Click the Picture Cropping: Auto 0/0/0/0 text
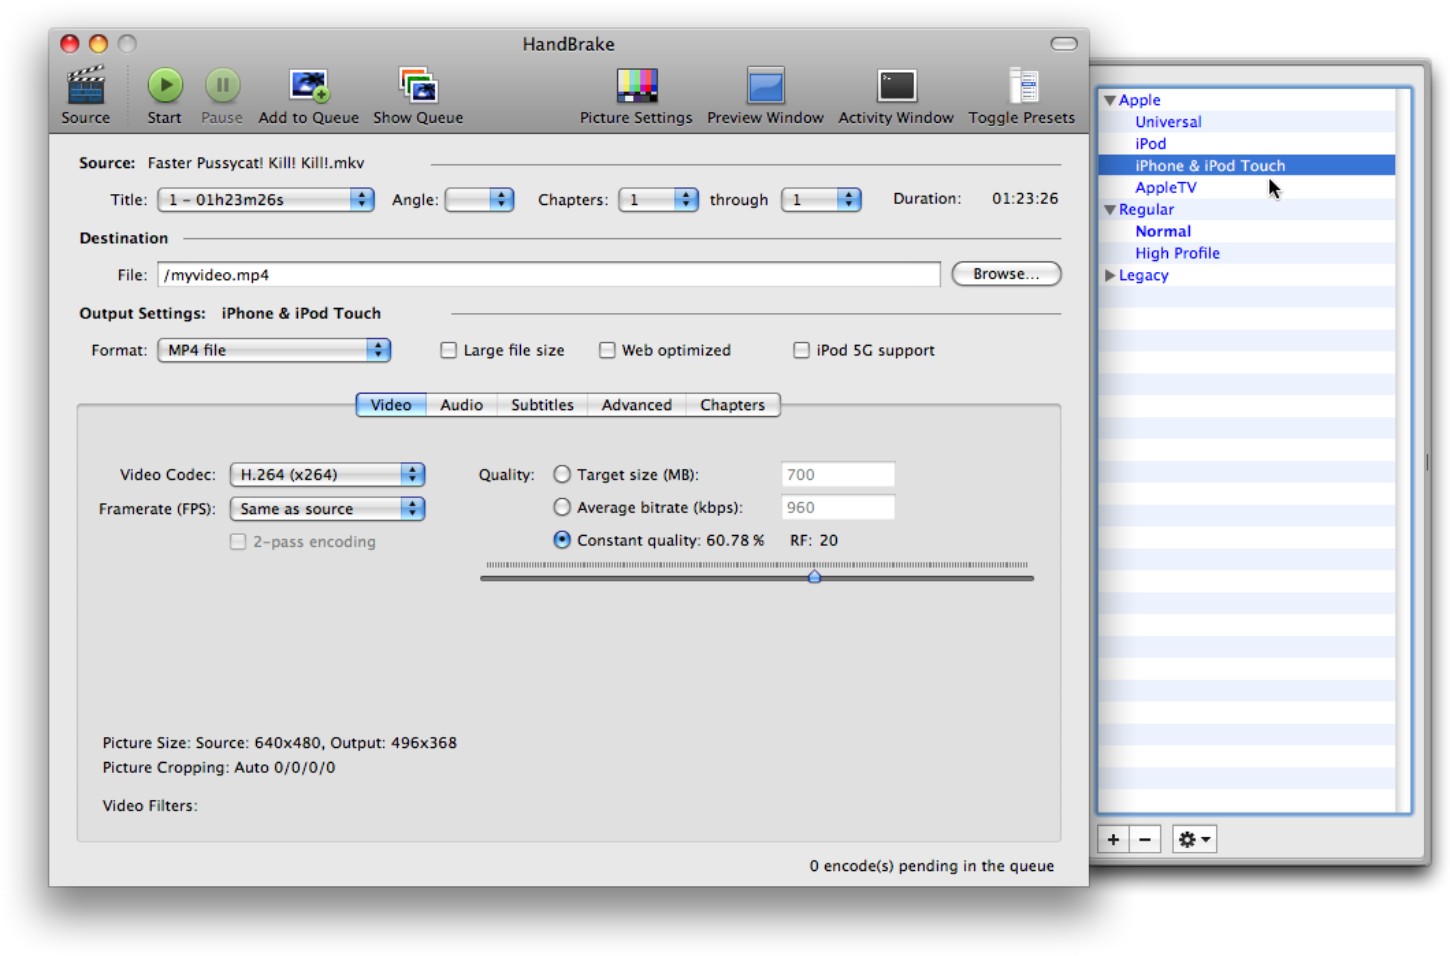The height and width of the screenshot is (956, 1450). point(219,768)
